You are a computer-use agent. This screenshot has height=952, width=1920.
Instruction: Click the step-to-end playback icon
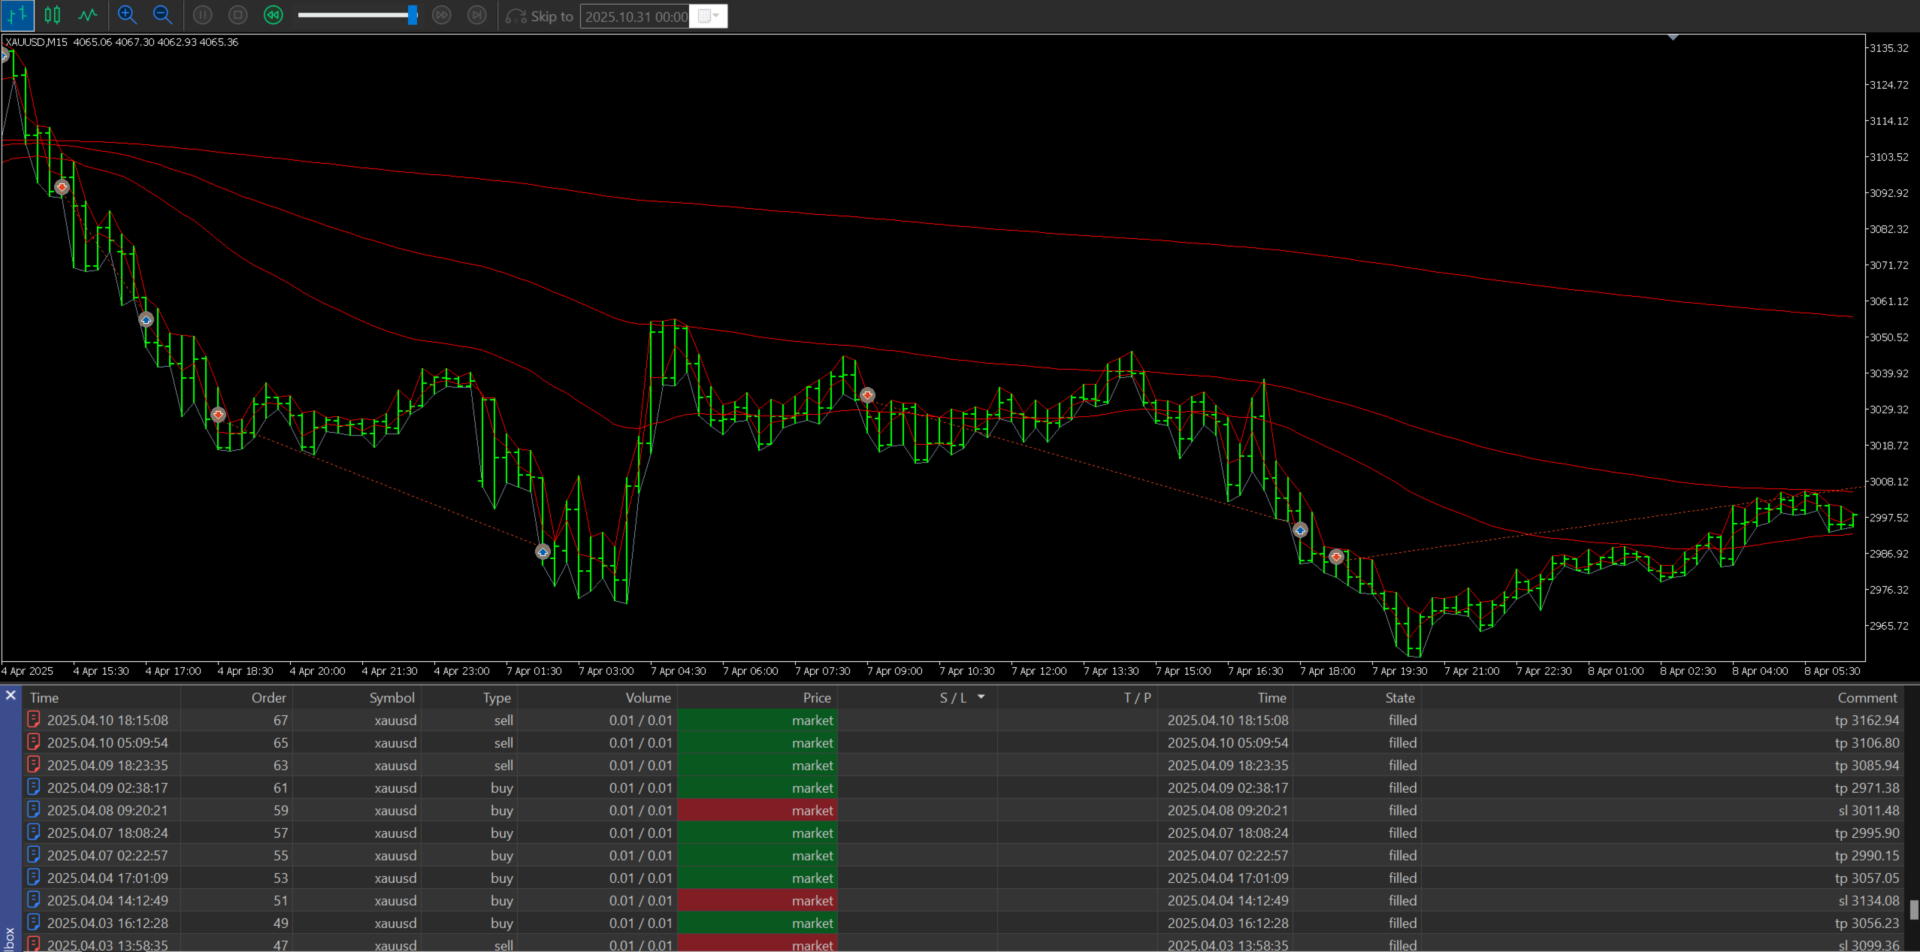point(478,15)
